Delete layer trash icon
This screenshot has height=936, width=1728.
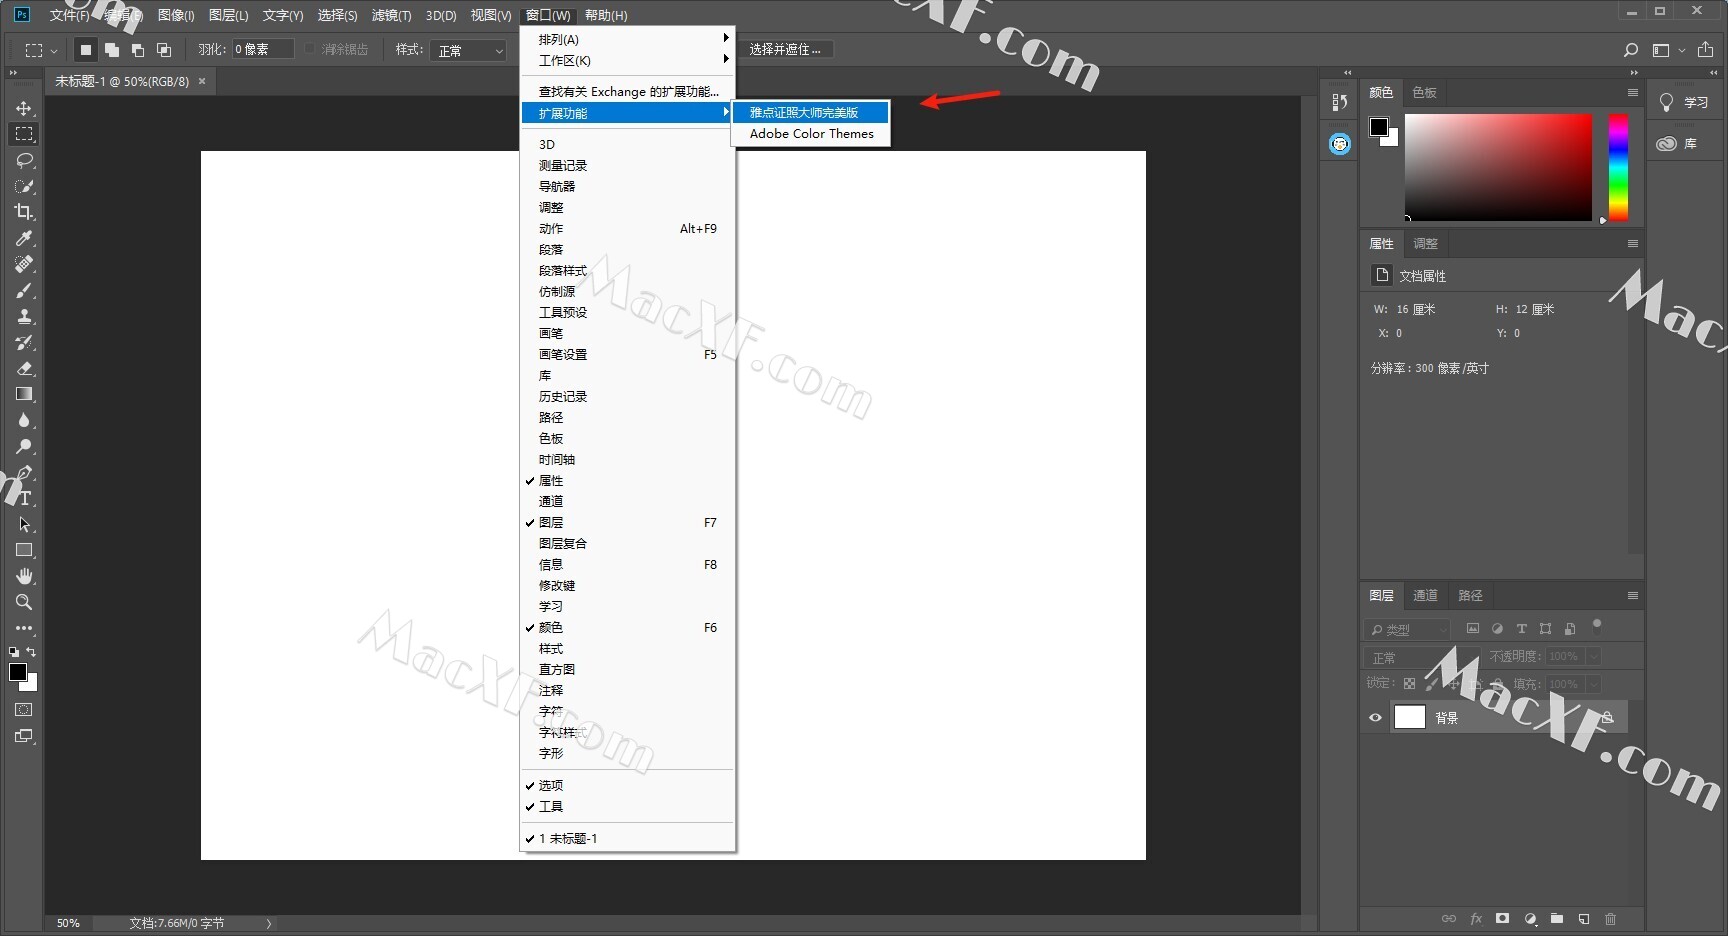(1610, 918)
